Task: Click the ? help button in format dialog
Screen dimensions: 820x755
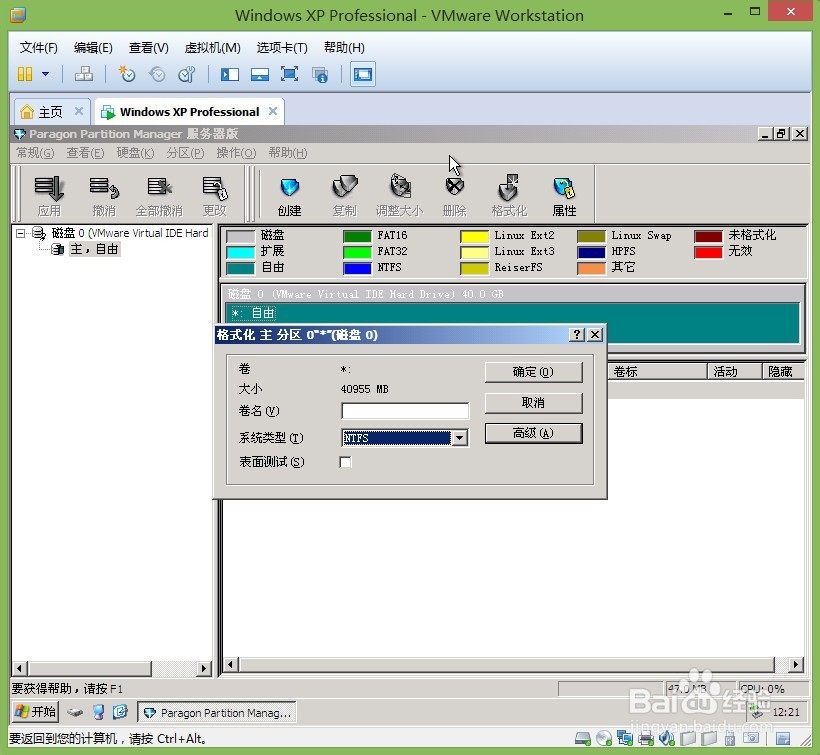Action: coord(576,335)
